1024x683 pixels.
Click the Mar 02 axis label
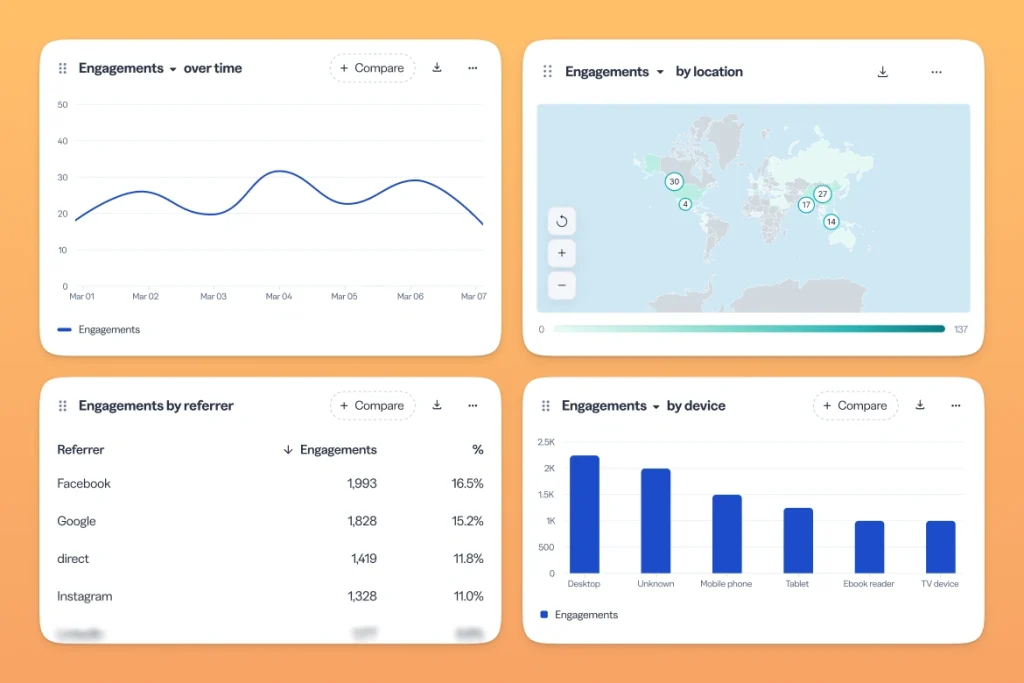click(x=145, y=296)
